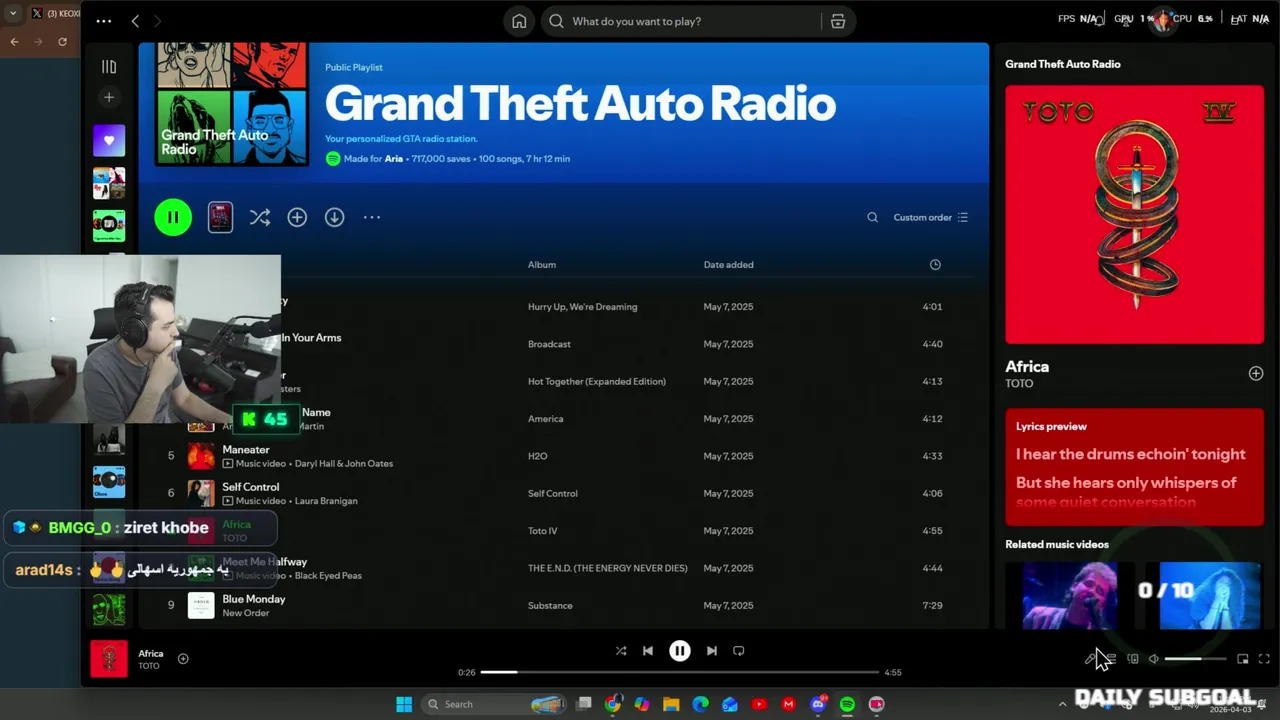
Task: Sort by the duration clock header
Action: tap(935, 265)
